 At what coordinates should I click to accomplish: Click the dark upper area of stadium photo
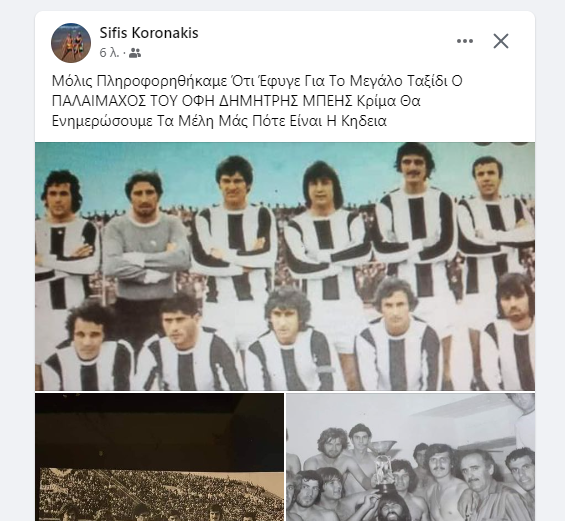coord(159,431)
